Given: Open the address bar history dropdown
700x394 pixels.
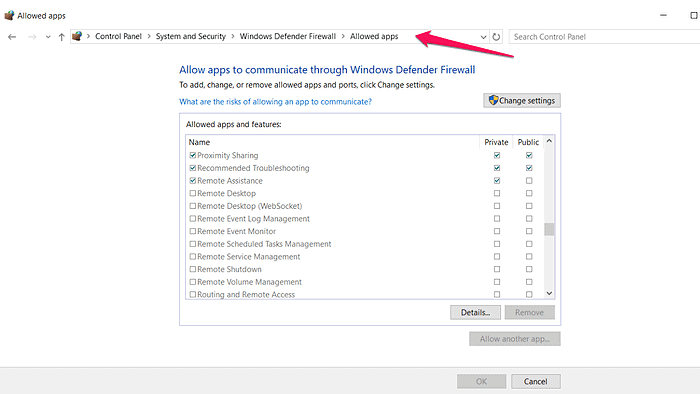Looking at the screenshot, I should 483,37.
